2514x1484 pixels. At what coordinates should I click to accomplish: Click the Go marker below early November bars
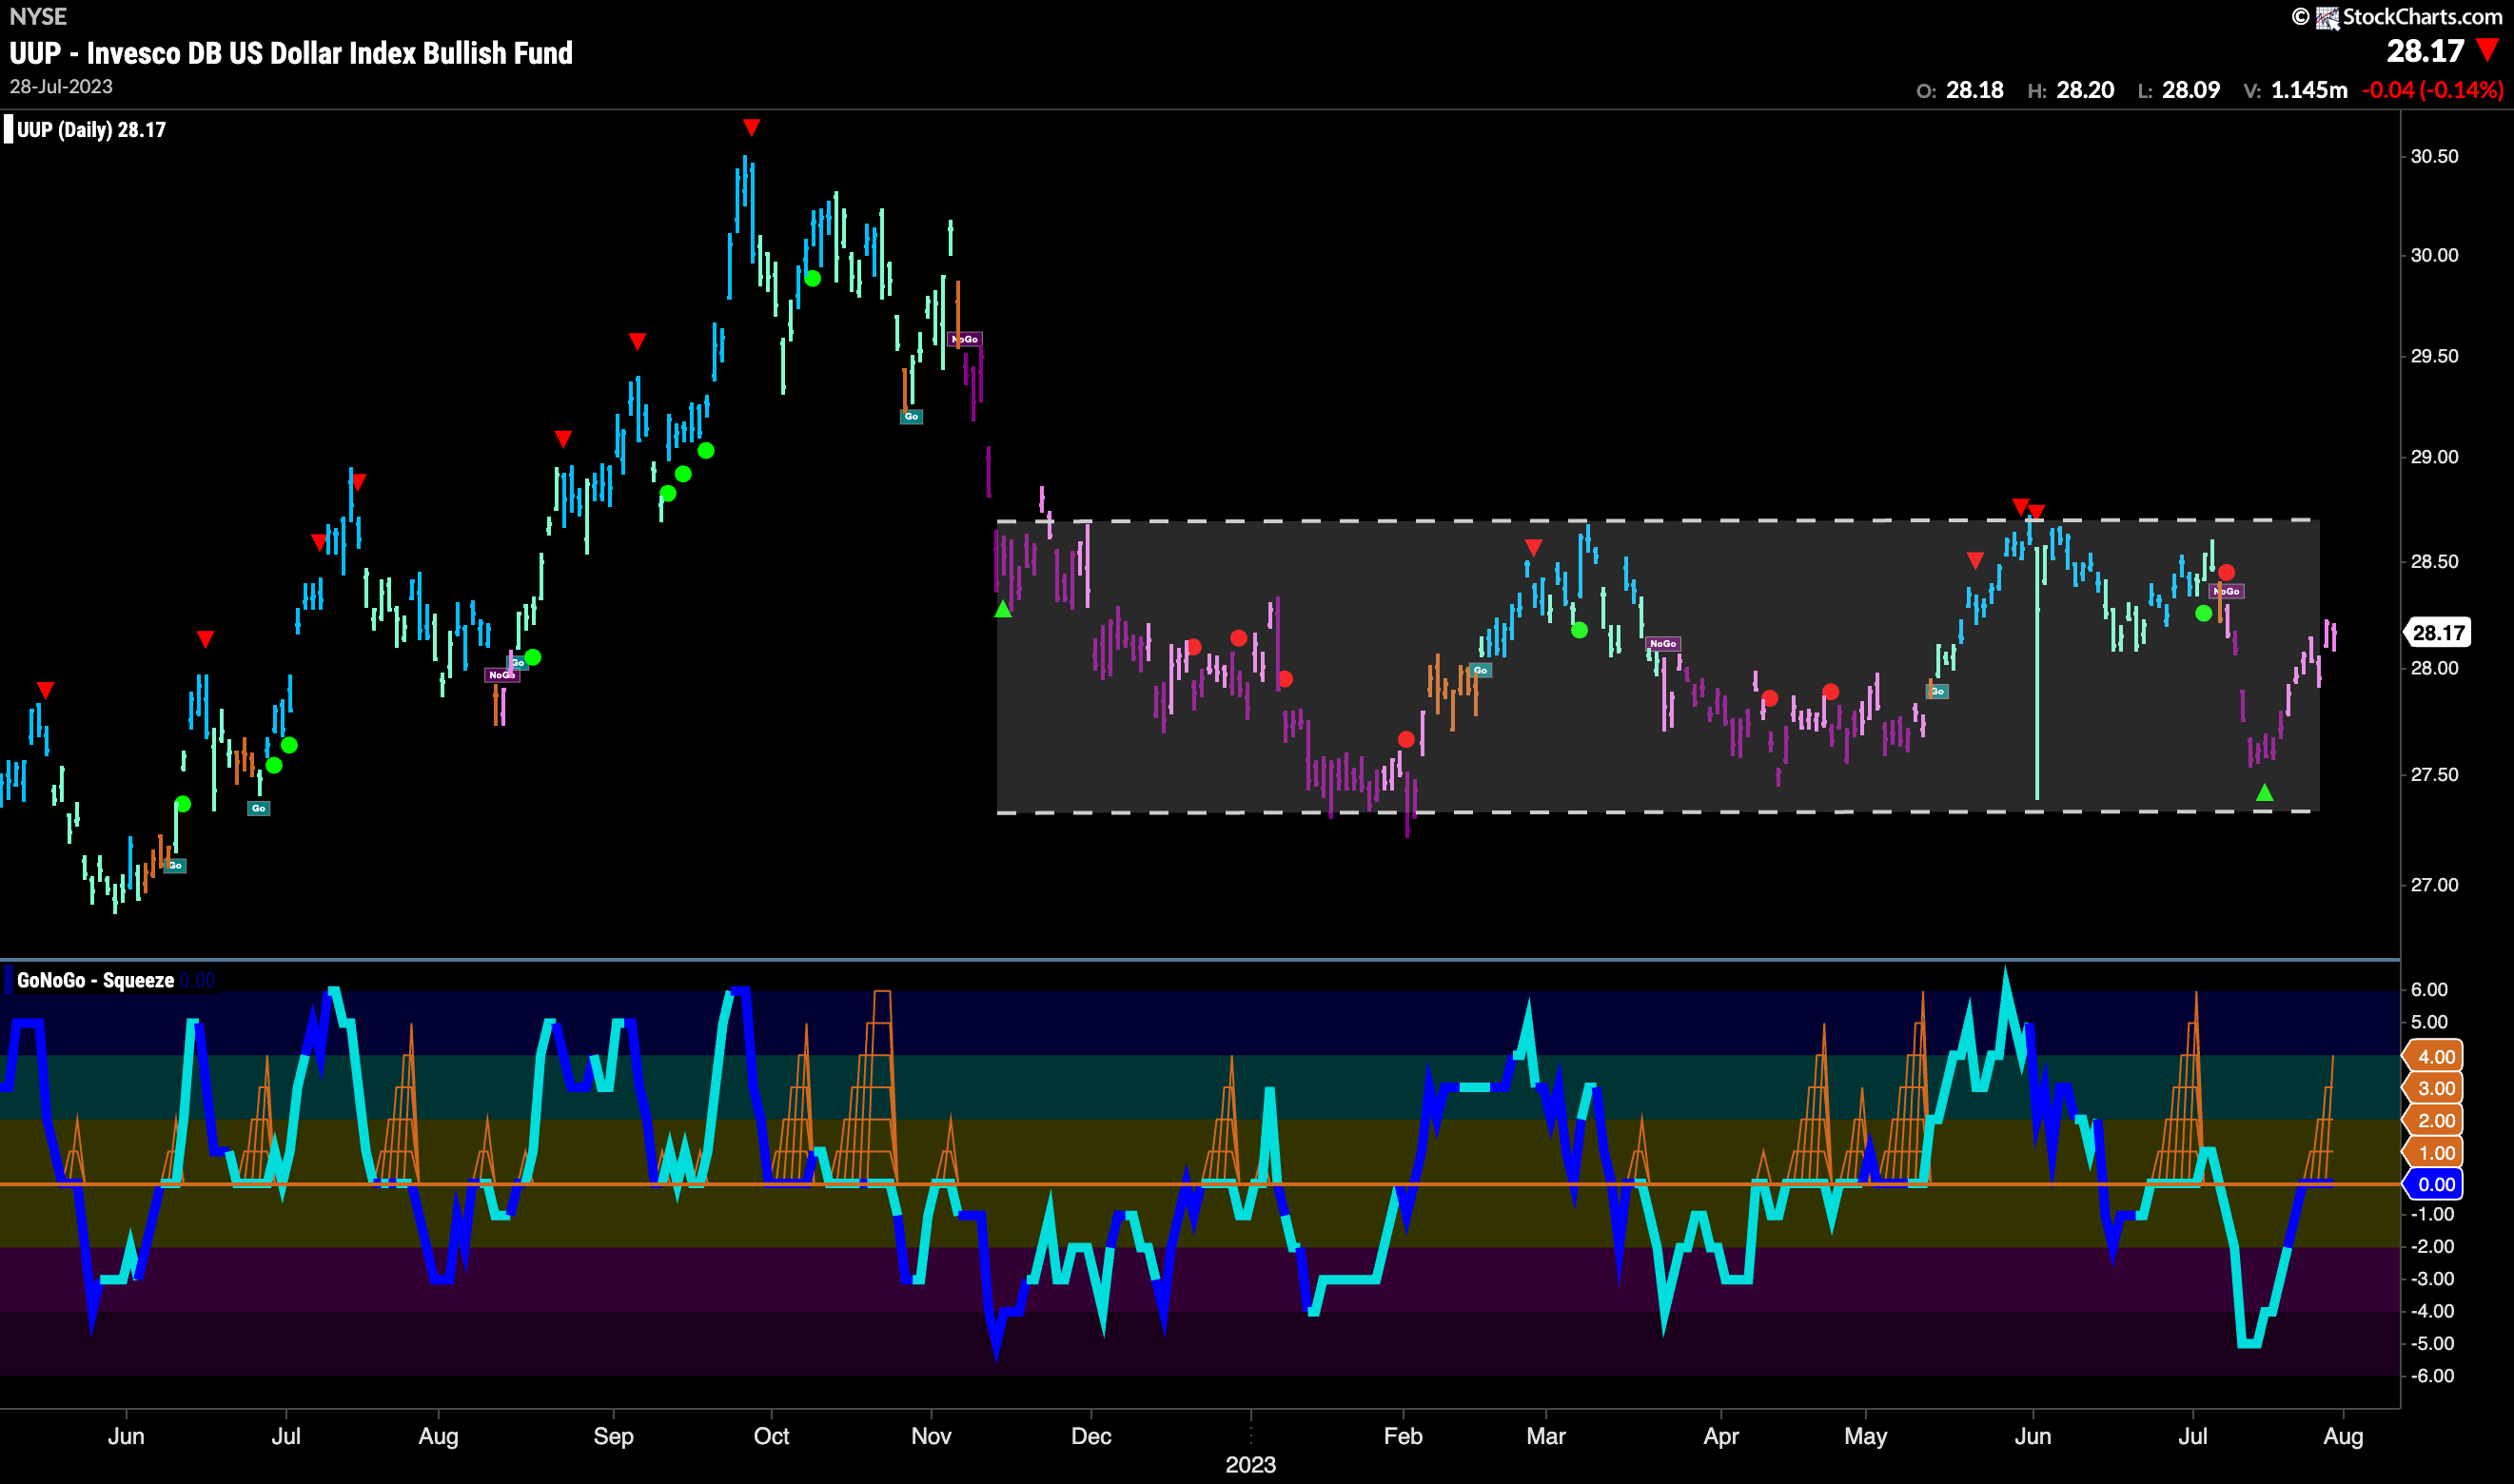(911, 417)
